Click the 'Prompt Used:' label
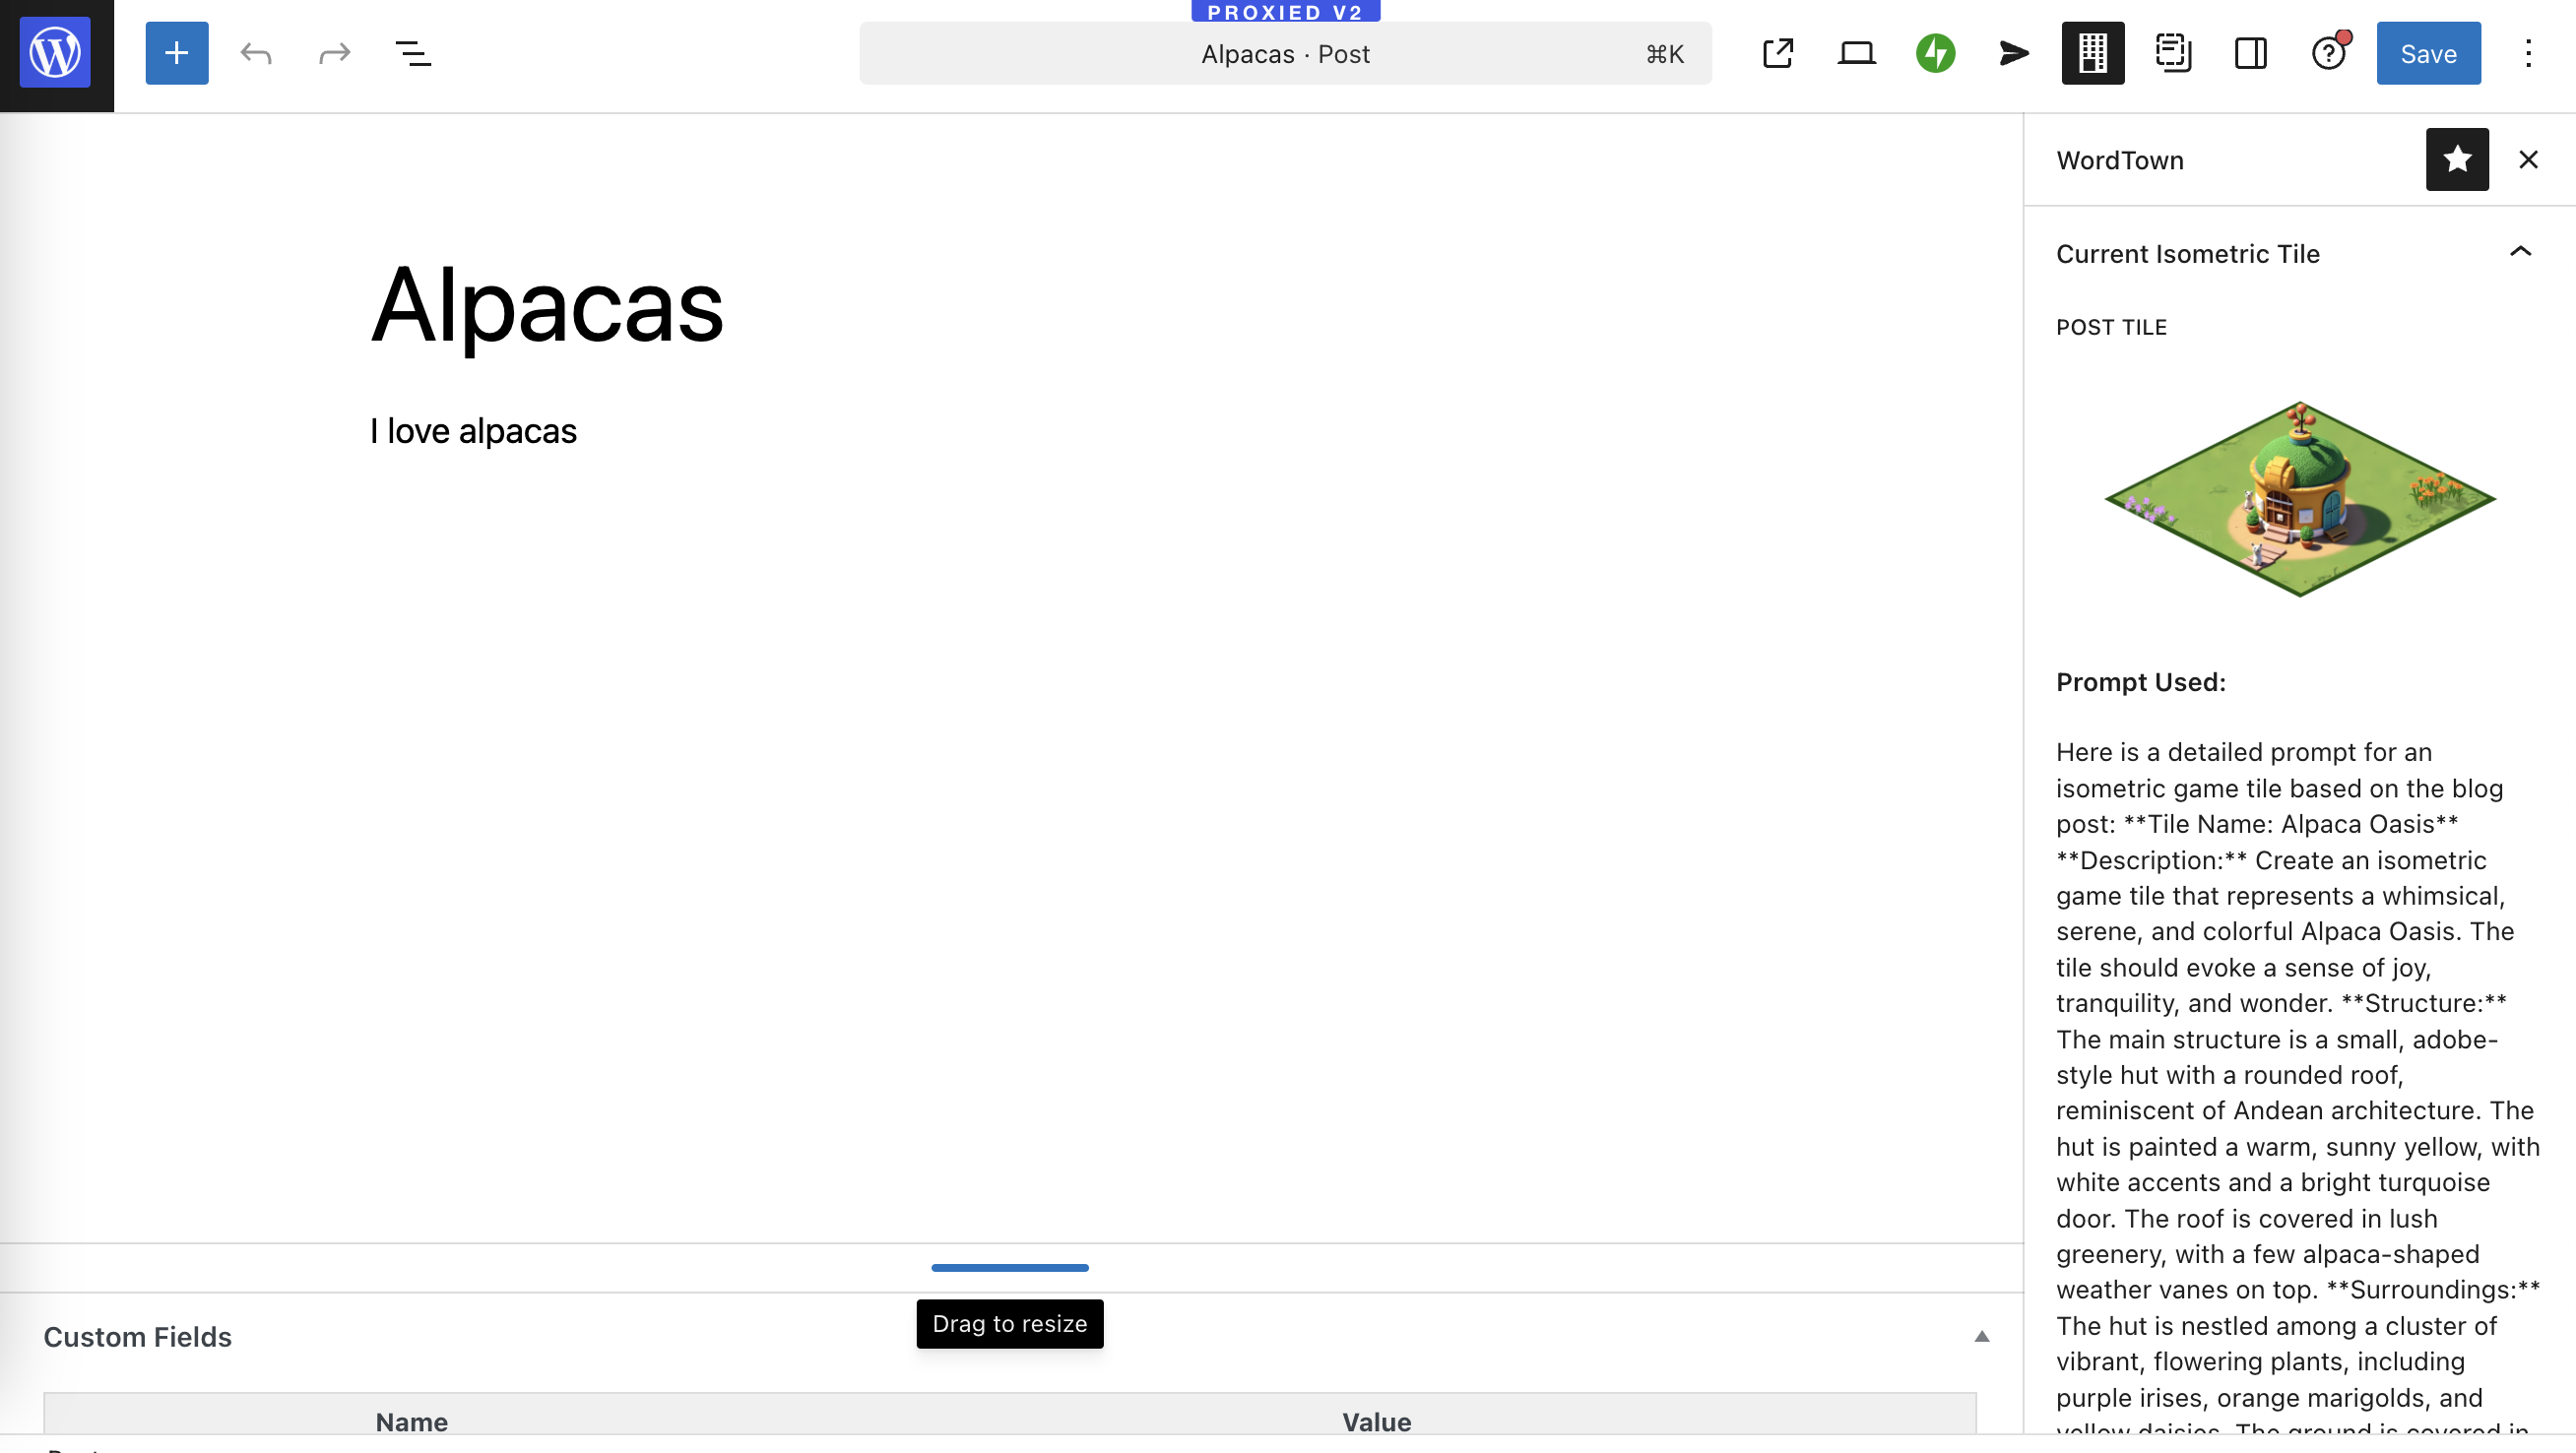This screenshot has height=1453, width=2576. point(2141,682)
